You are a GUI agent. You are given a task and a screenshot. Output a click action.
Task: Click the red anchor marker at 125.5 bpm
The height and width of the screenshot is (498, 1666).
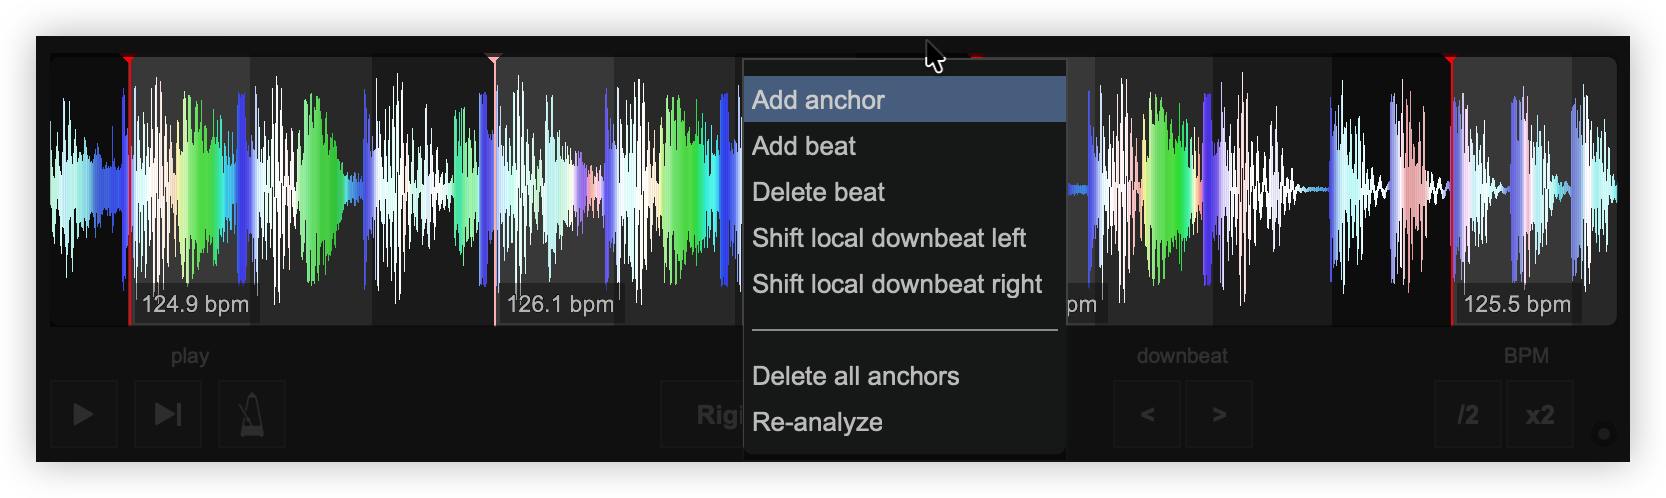1451,62
